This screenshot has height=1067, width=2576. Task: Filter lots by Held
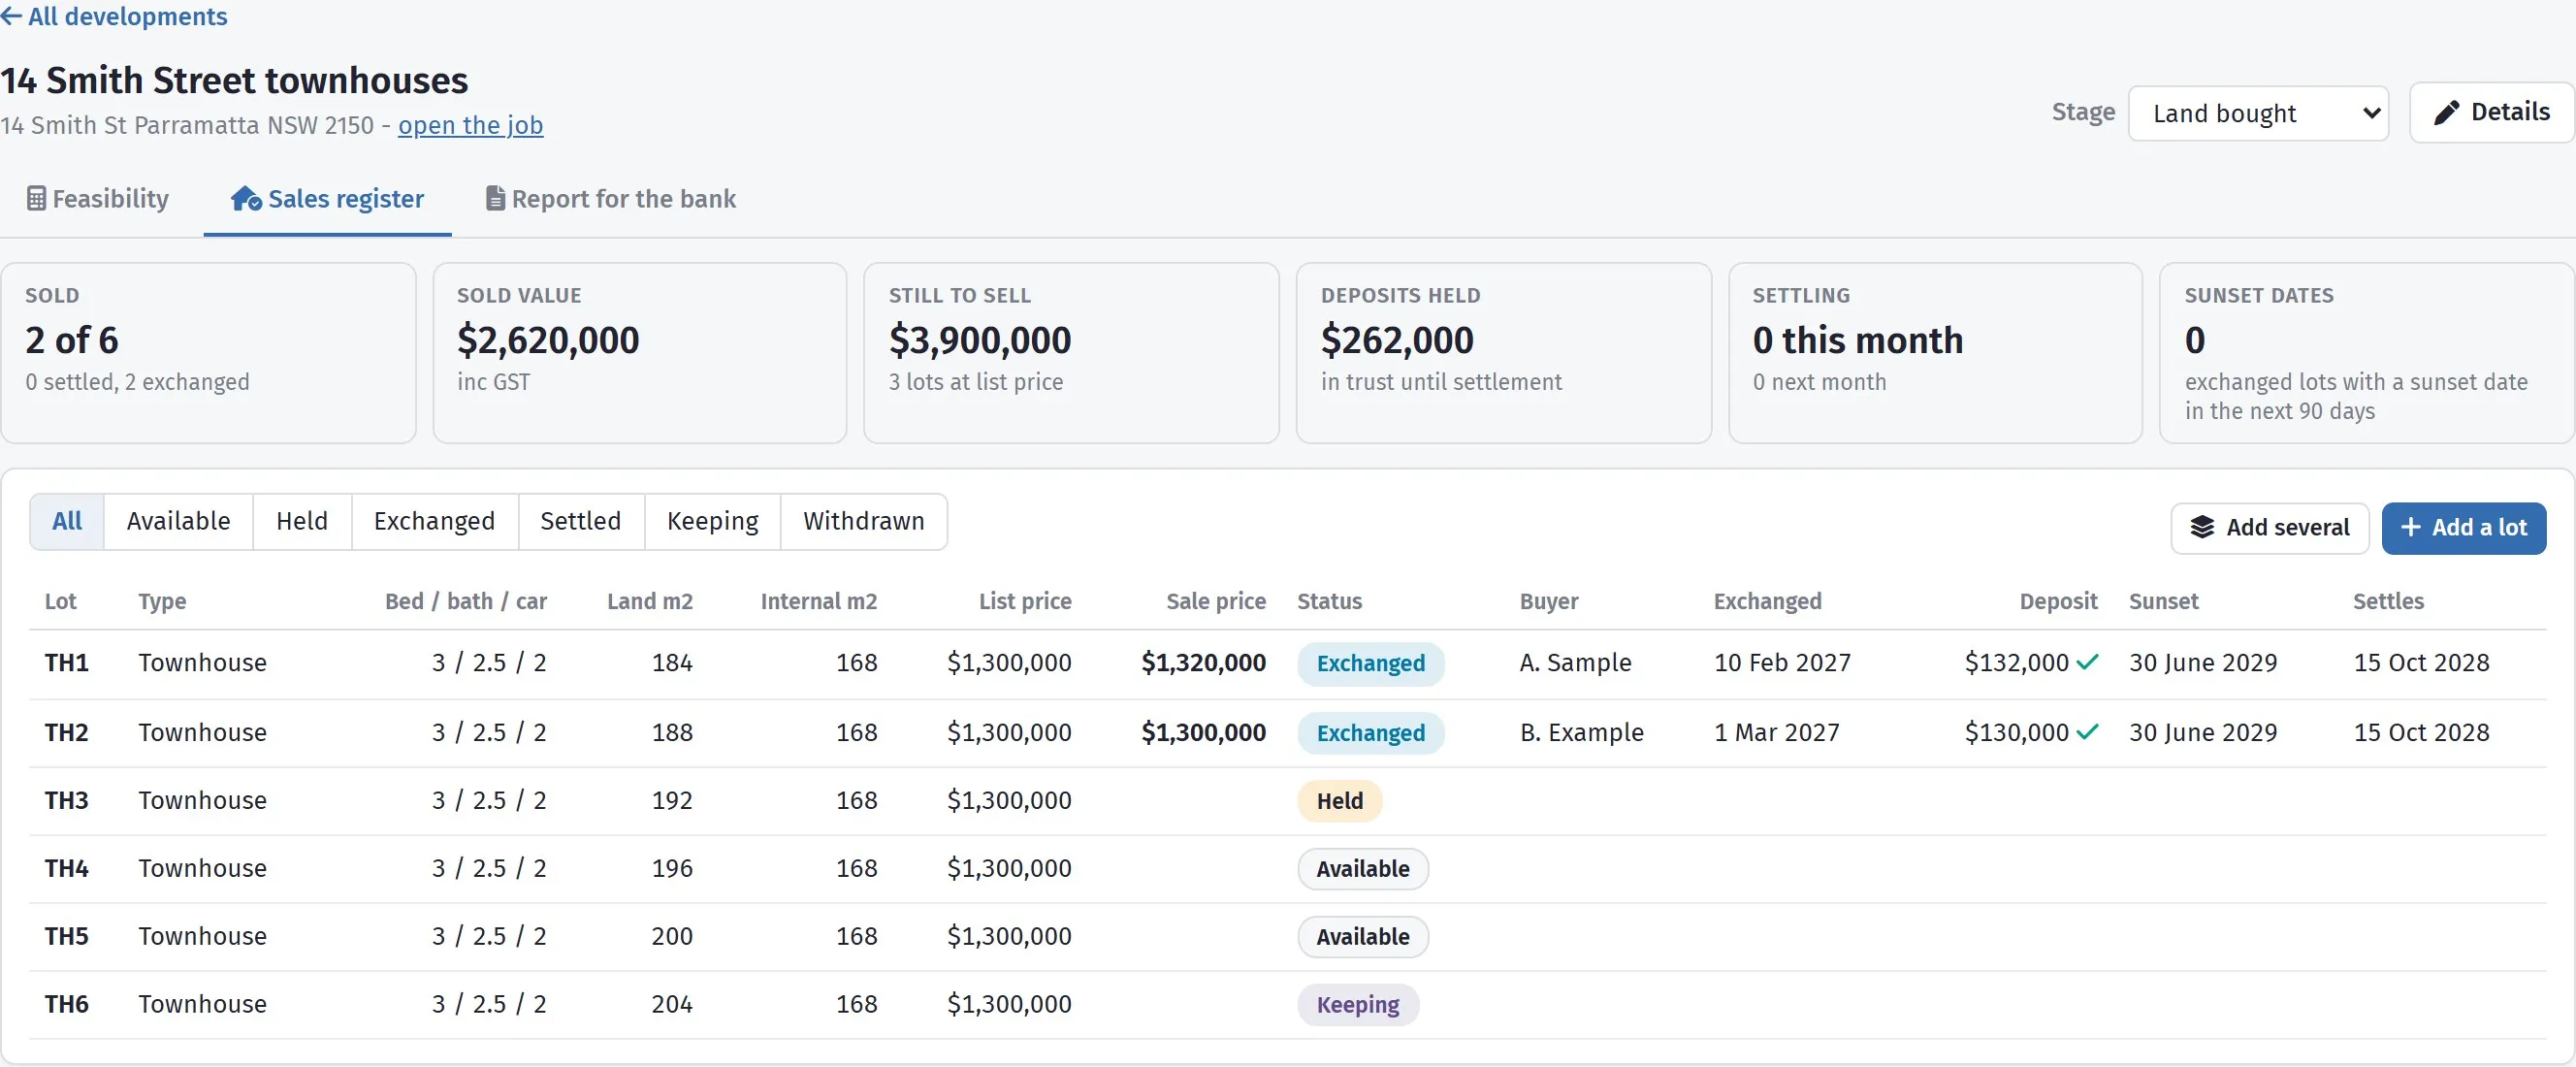(x=302, y=521)
